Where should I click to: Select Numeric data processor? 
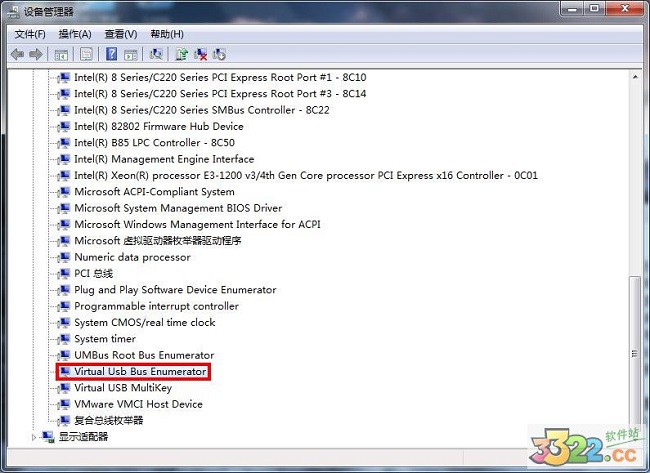(132, 257)
